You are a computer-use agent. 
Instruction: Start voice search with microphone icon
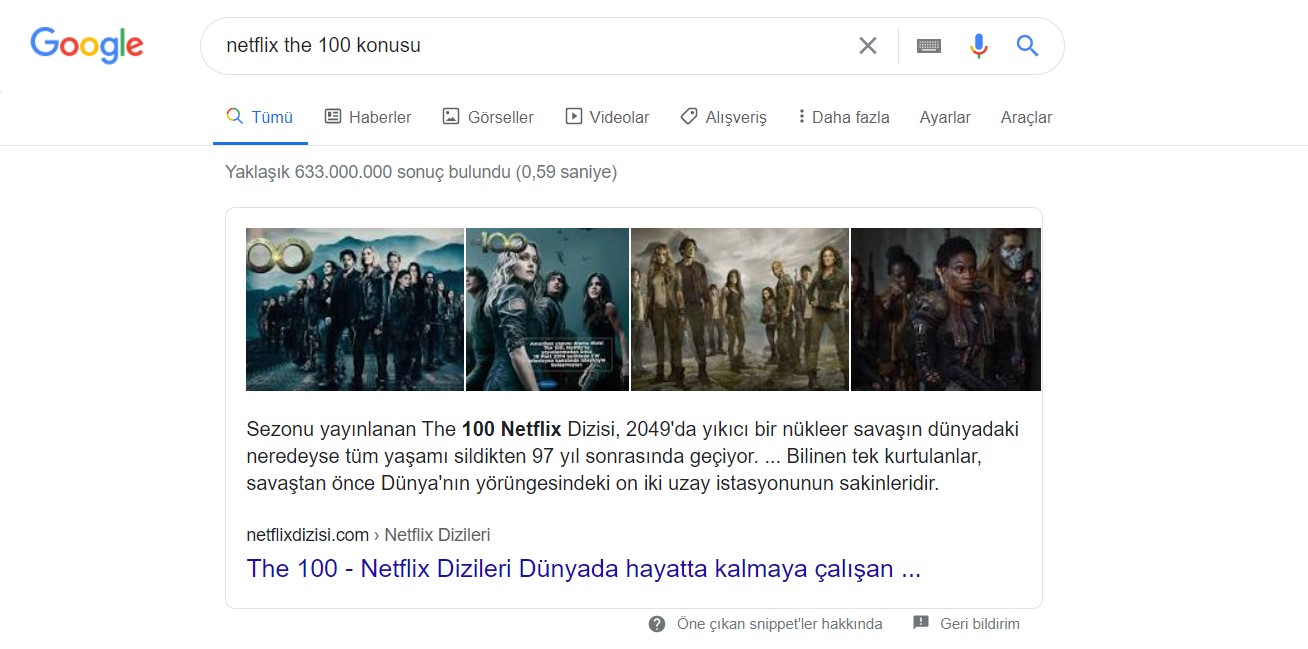pos(979,46)
